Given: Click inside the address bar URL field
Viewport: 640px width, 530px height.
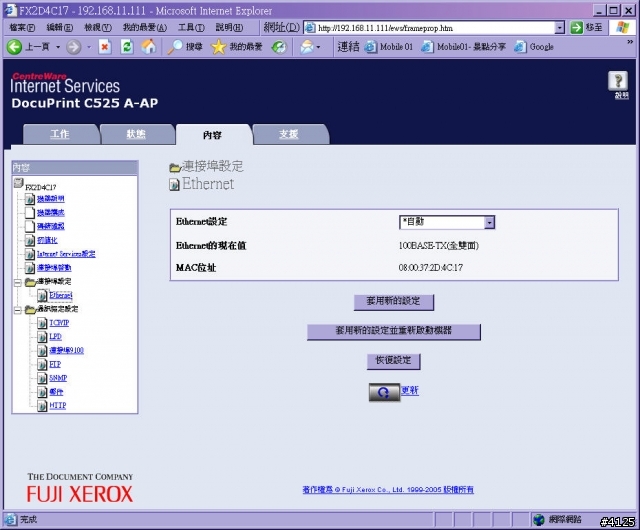Looking at the screenshot, I should tap(435, 28).
